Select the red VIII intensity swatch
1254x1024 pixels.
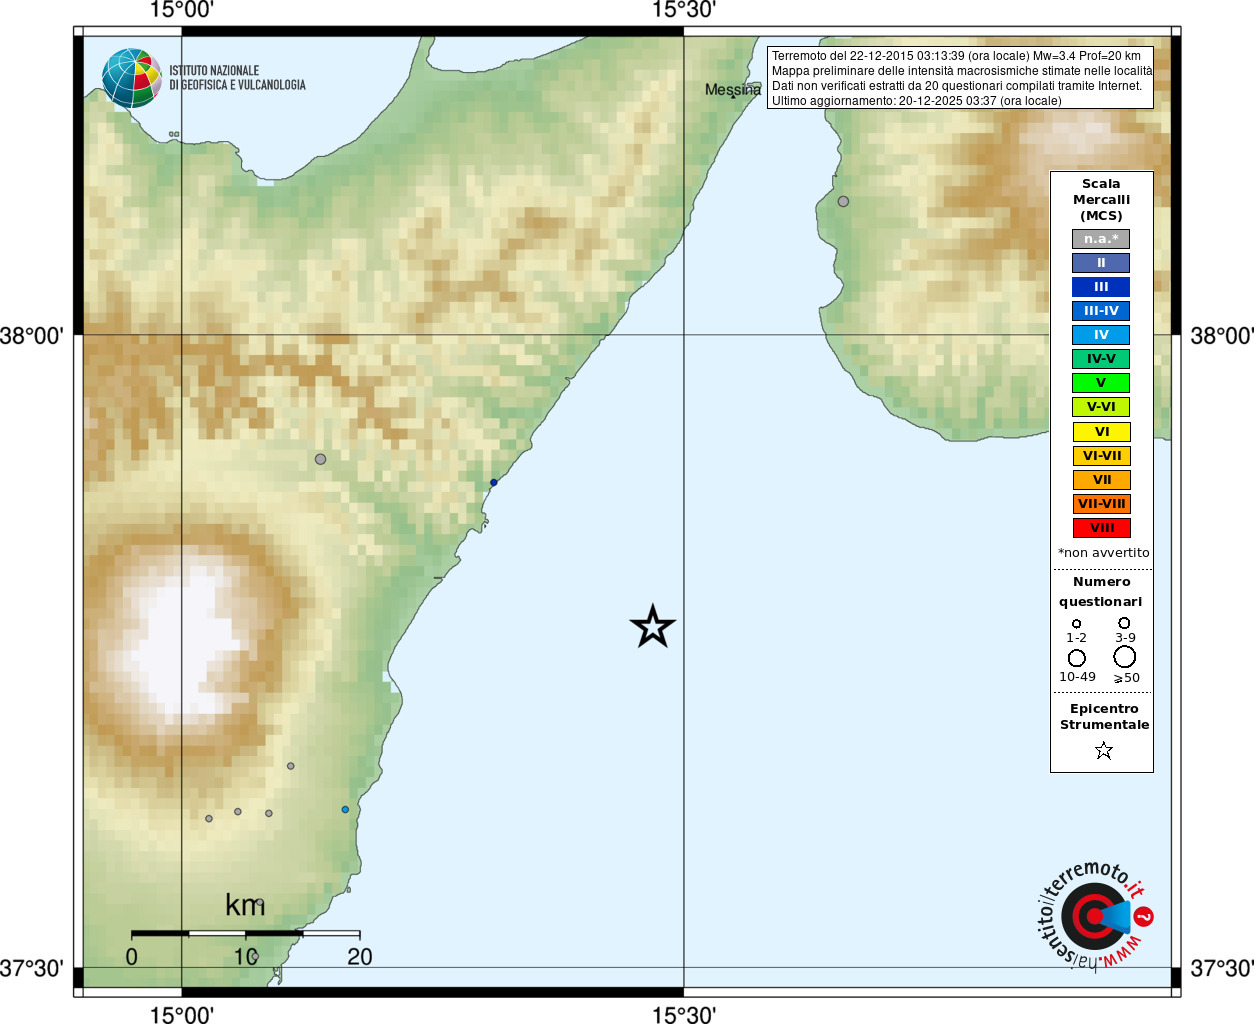(1101, 528)
